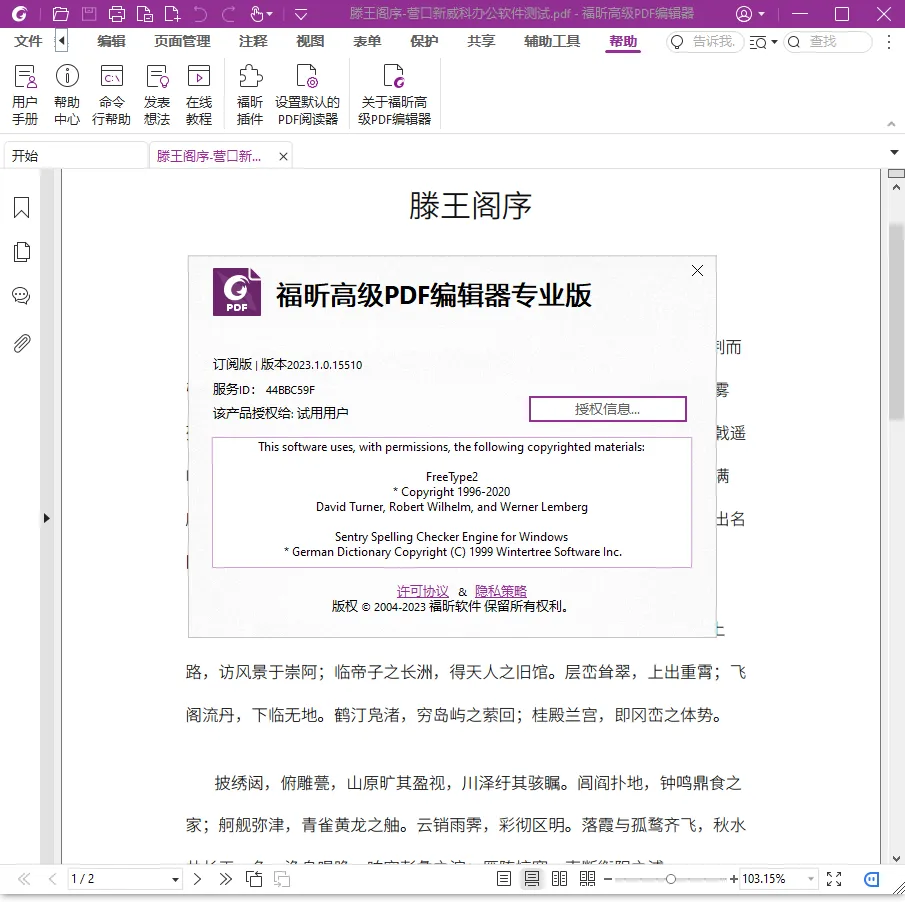Go to the last page
The image size is (905, 902).
[x=226, y=879]
